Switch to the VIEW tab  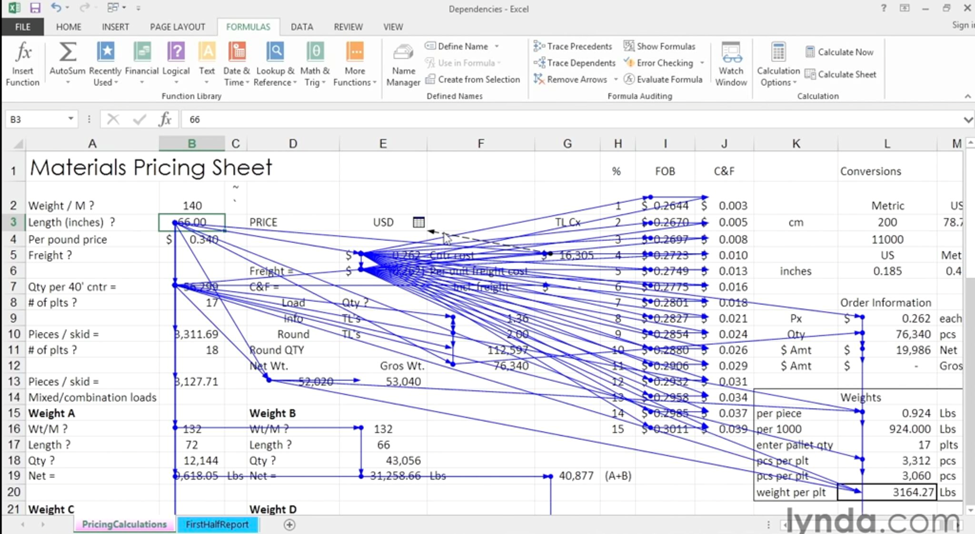pyautogui.click(x=393, y=27)
